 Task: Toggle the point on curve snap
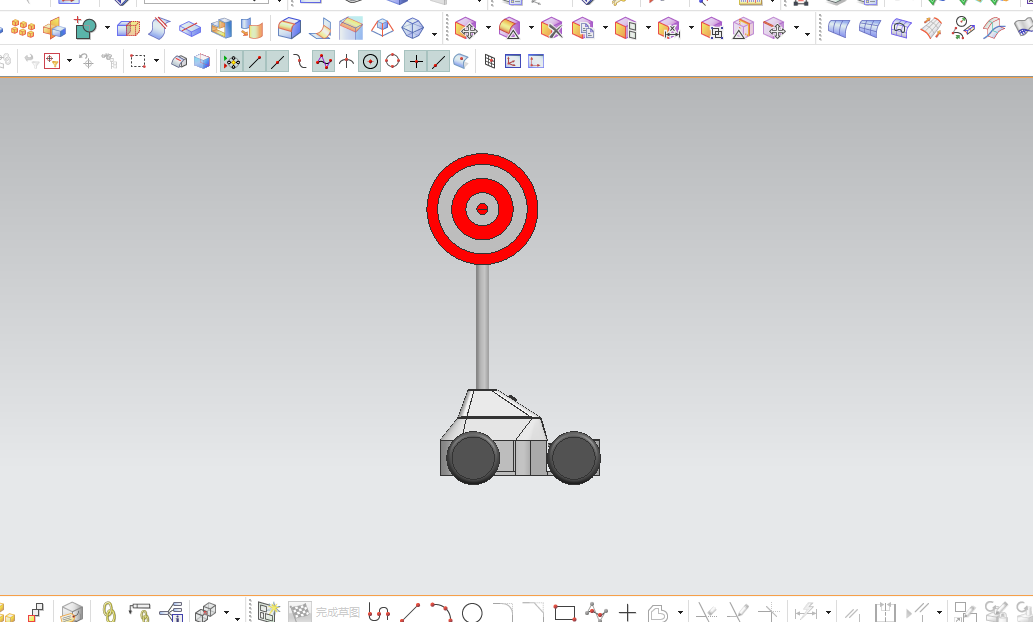(x=439, y=61)
